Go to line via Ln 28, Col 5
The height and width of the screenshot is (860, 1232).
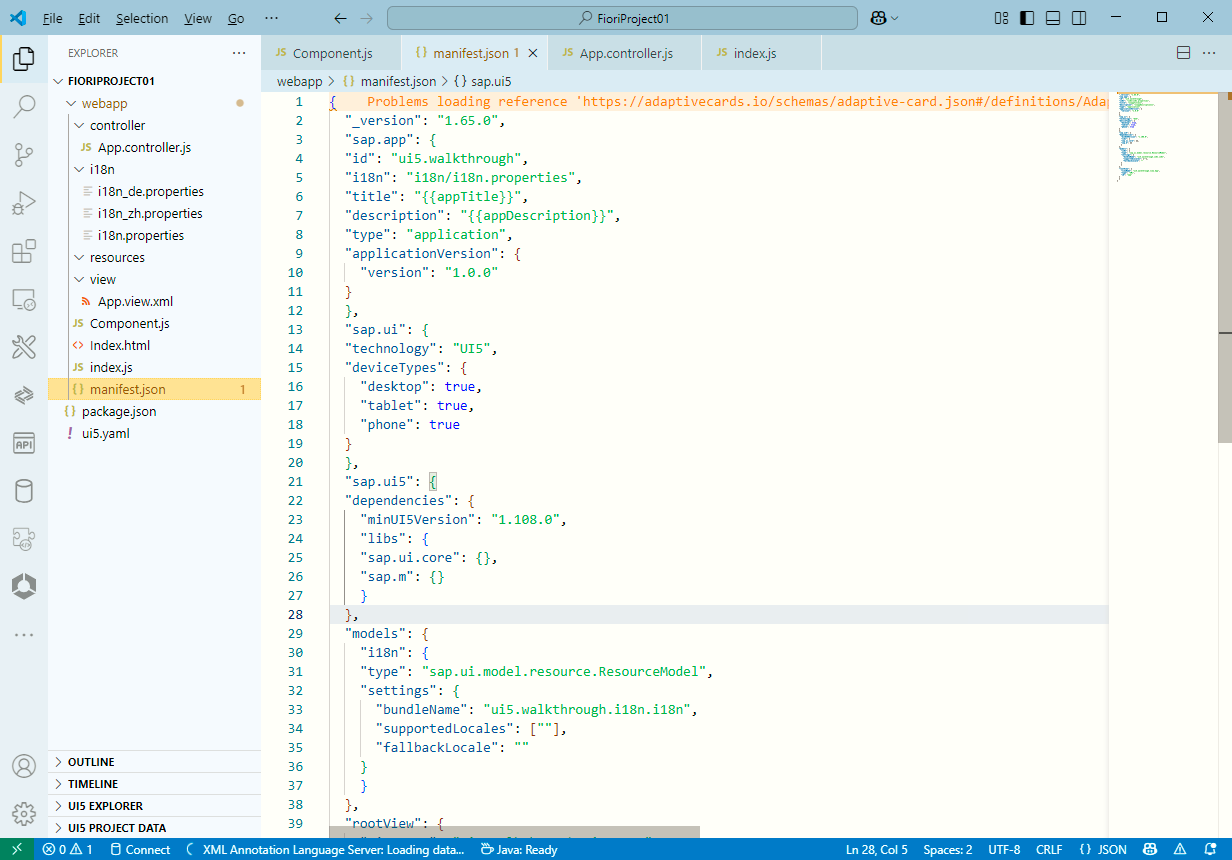877,849
